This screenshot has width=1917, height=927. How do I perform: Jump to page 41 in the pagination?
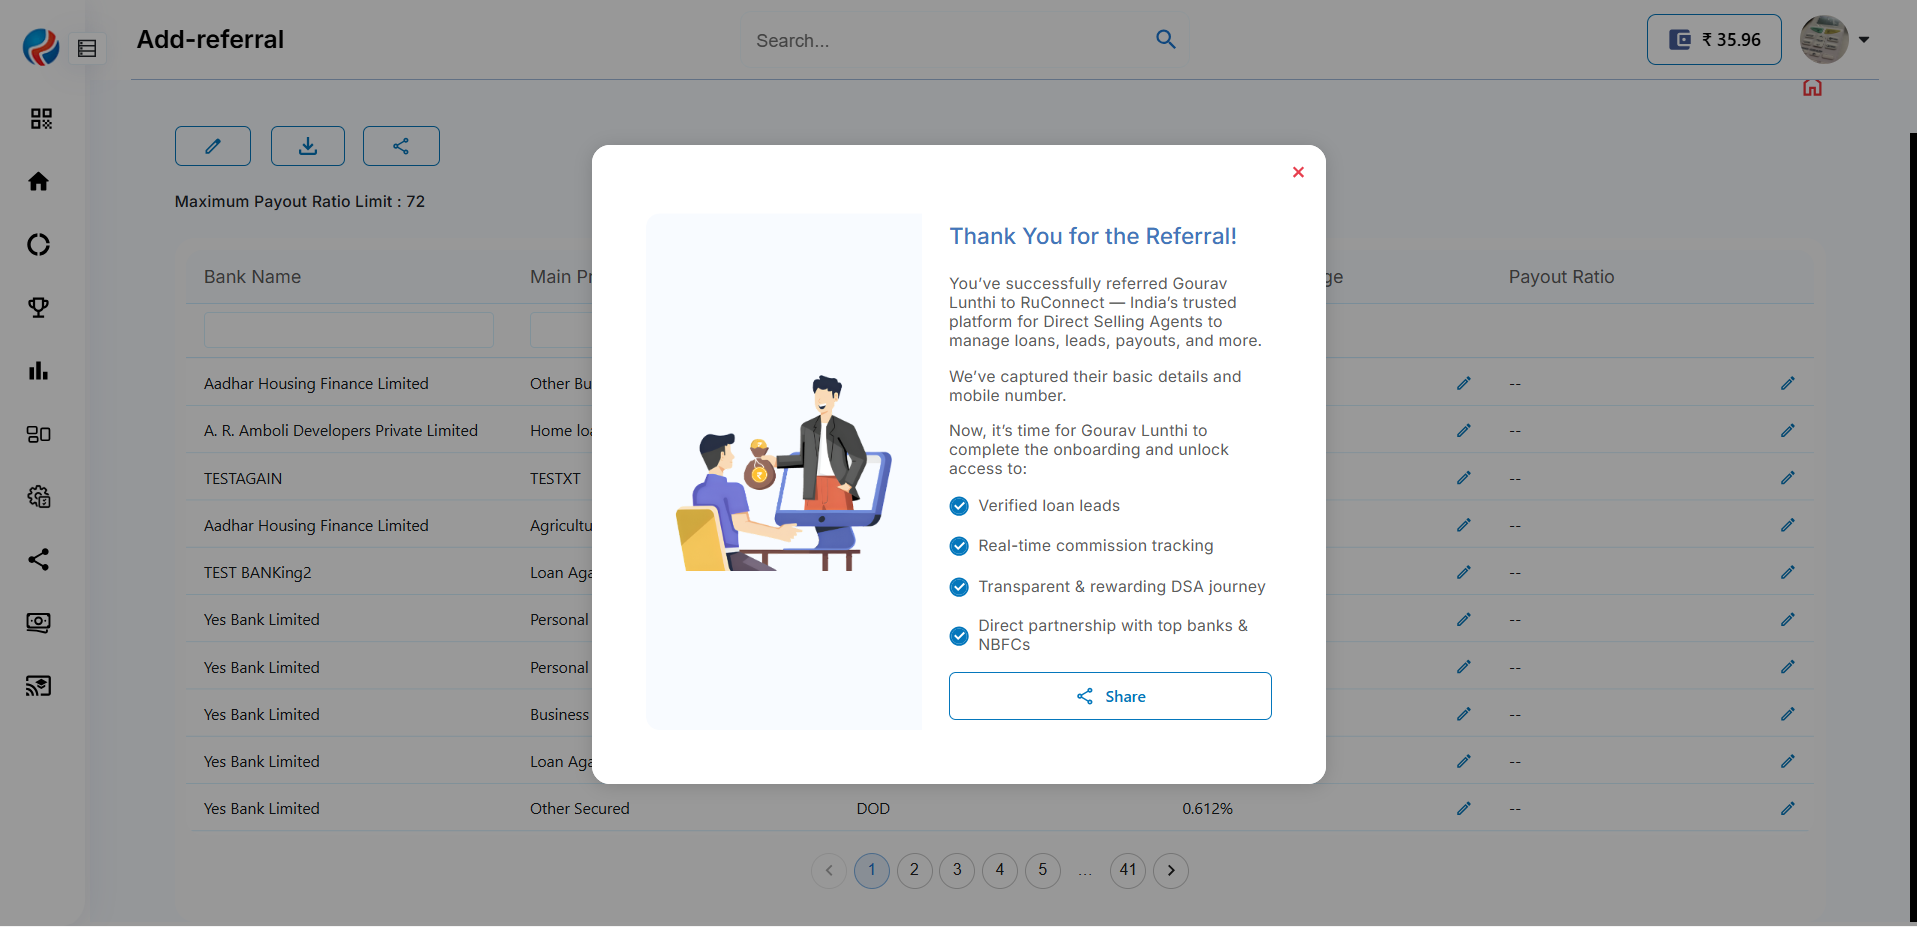pyautogui.click(x=1128, y=871)
